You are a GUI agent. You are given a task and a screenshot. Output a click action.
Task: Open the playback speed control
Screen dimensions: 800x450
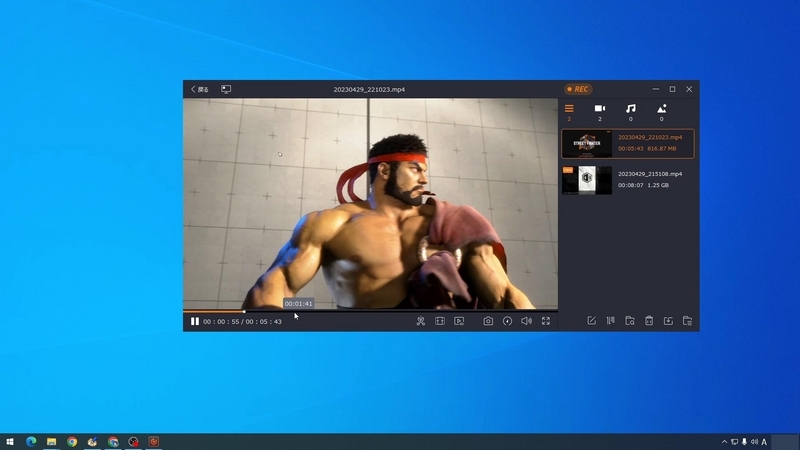pos(507,321)
